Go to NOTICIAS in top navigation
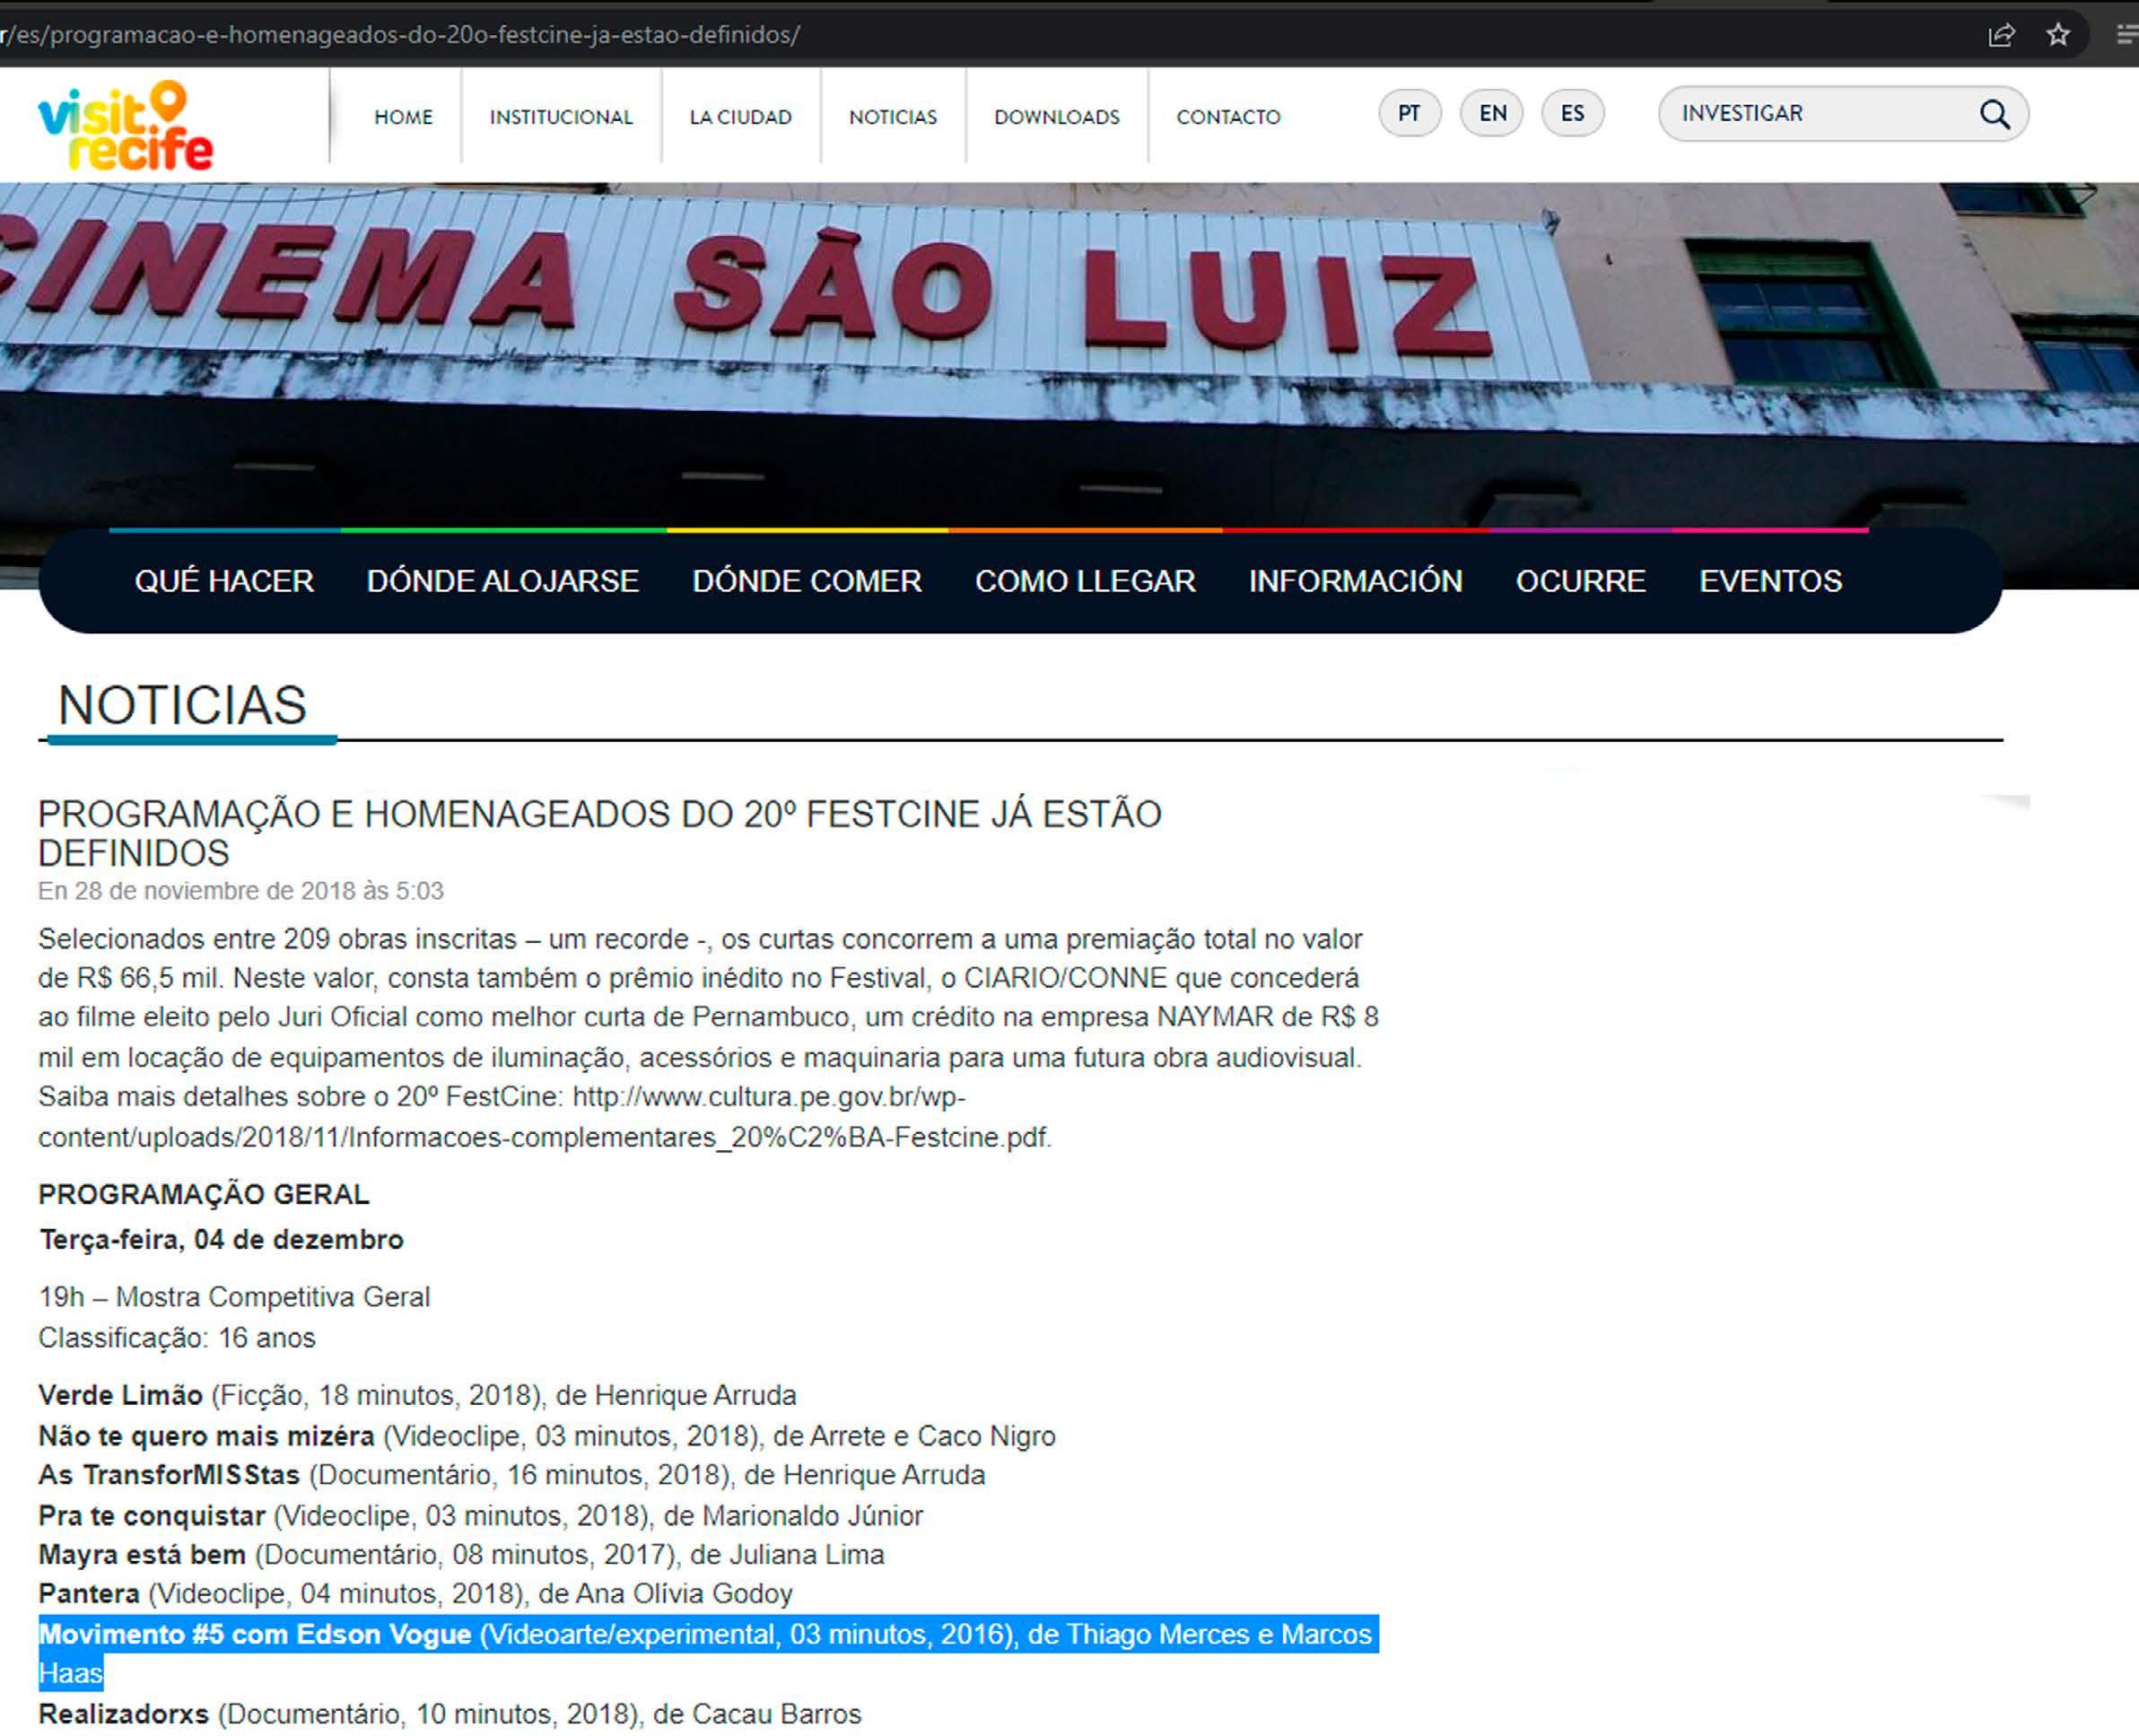The image size is (2139, 1736). pos(893,117)
